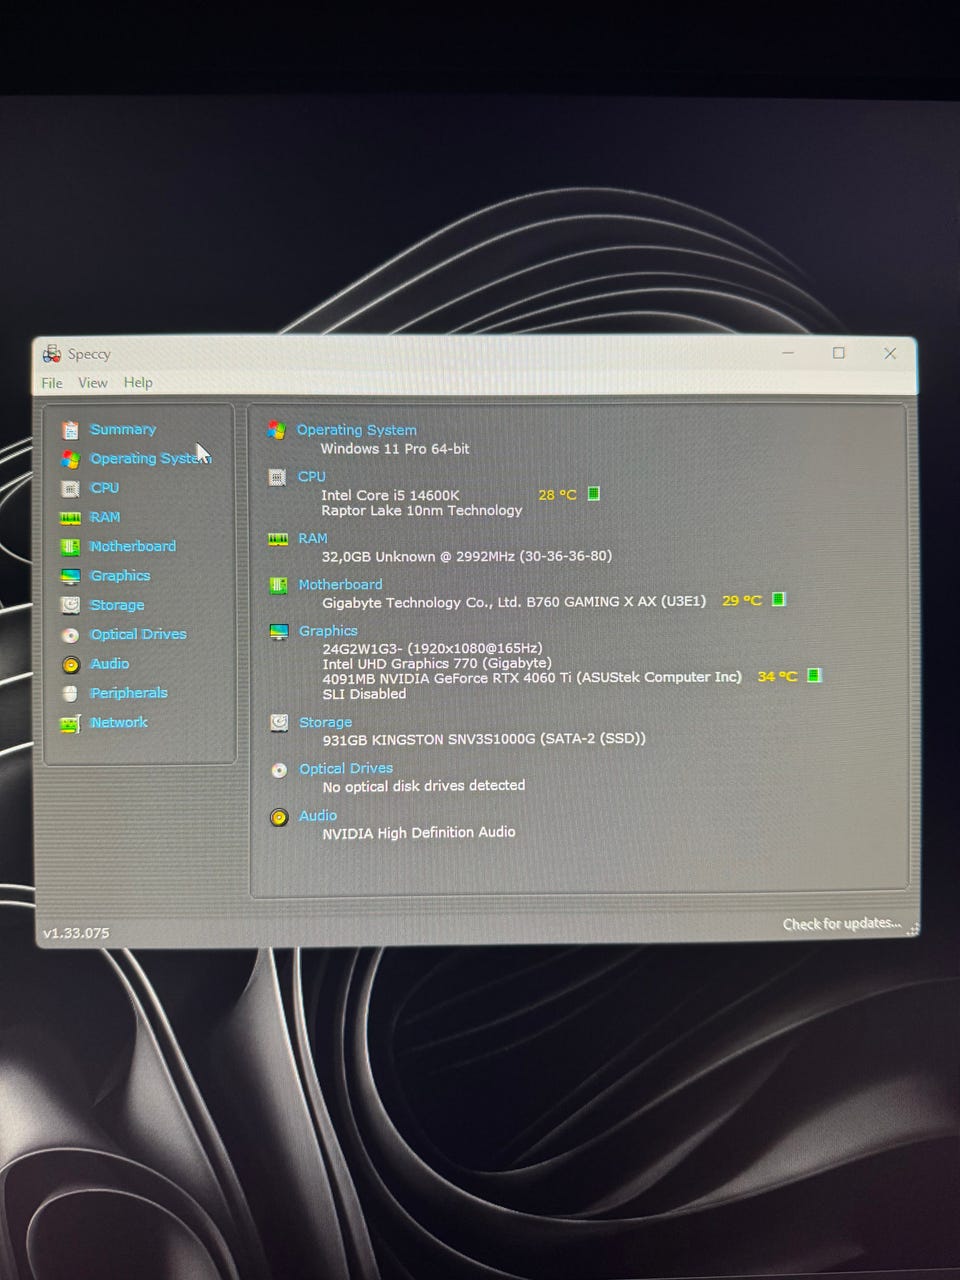Select Operating System in the sidebar
This screenshot has height=1280, width=960.
150,458
